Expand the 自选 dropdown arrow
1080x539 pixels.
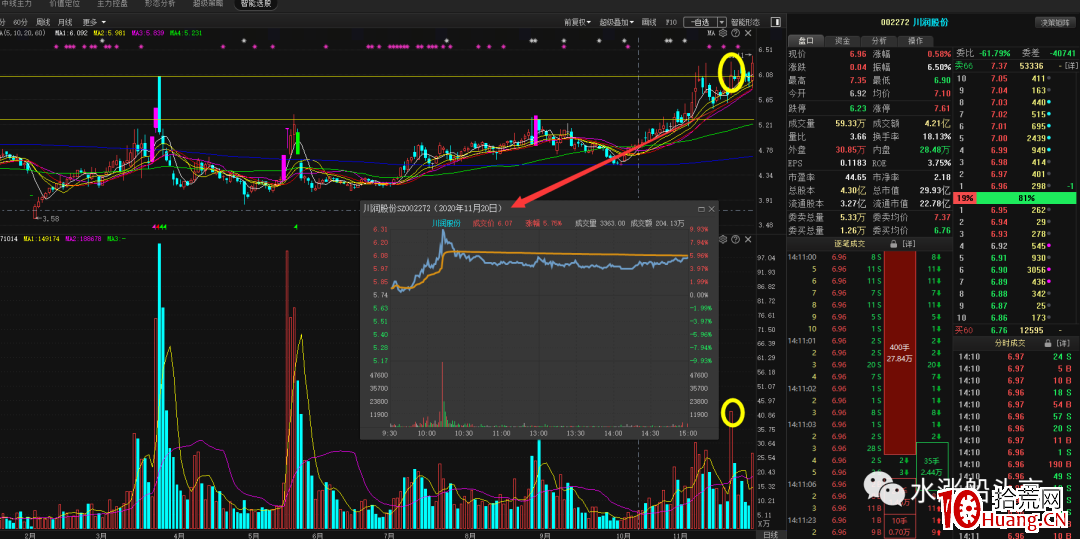[x=722, y=22]
